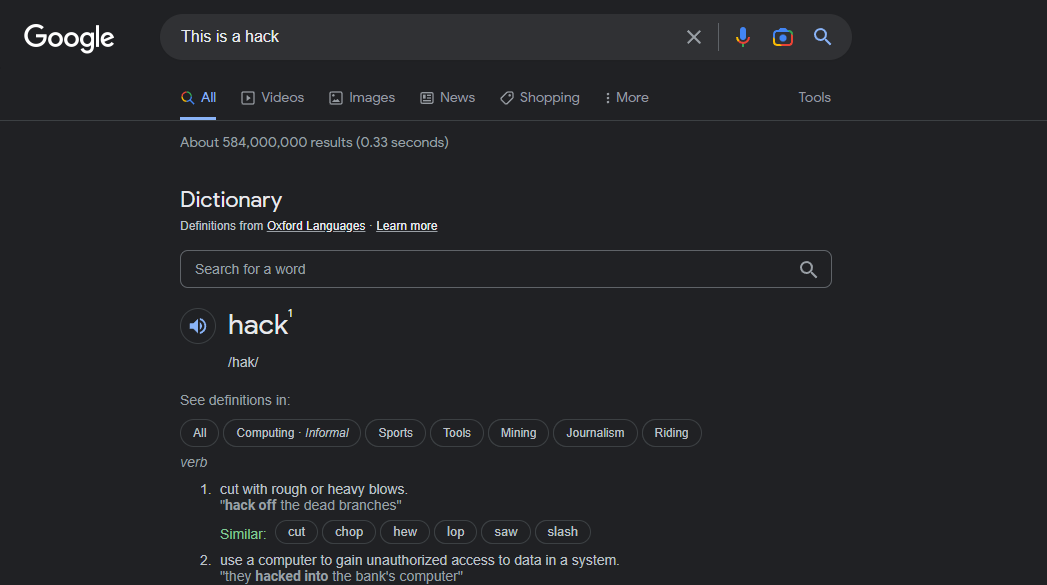This screenshot has height=585, width=1047.
Task: Click the similar word hew
Action: (405, 532)
